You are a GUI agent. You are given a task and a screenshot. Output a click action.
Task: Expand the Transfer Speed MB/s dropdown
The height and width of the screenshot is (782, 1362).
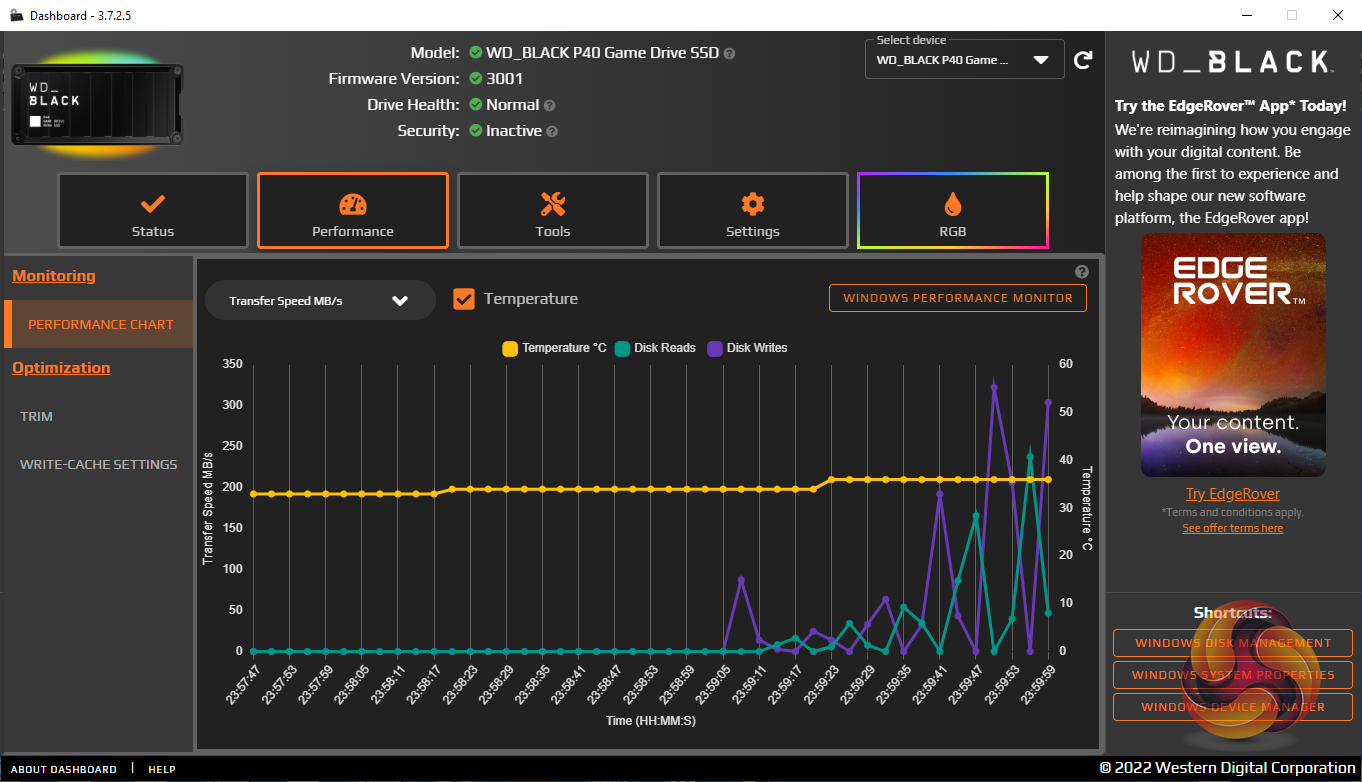tap(320, 300)
